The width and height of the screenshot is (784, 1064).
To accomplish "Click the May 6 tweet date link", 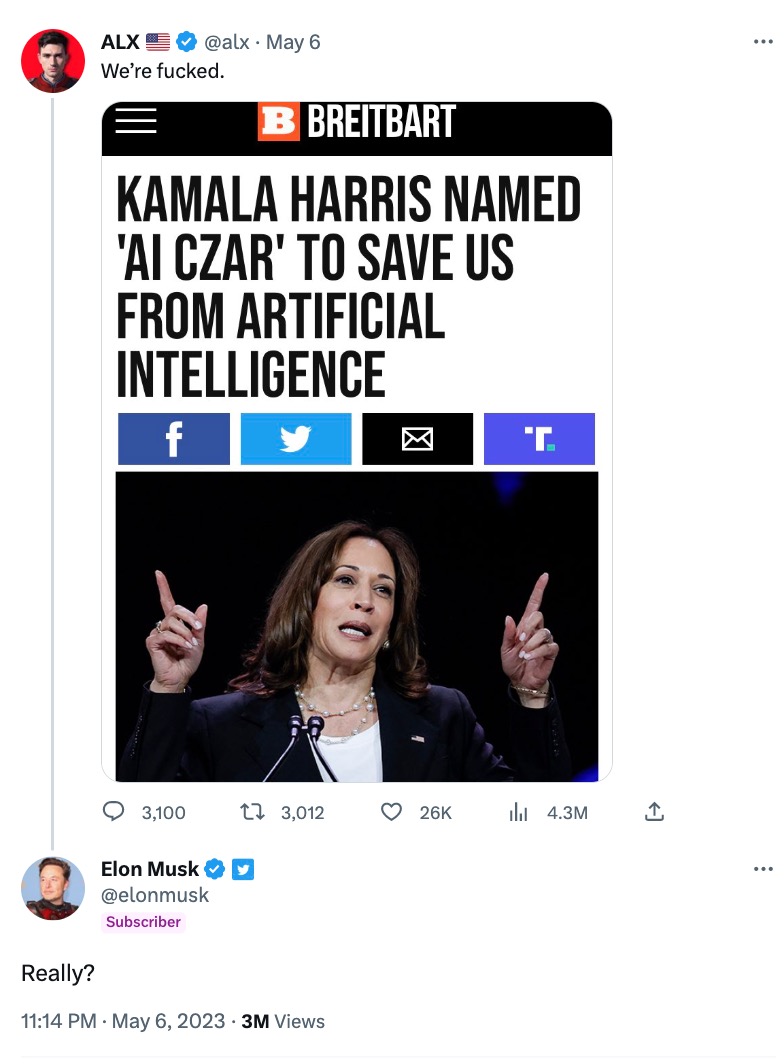I will tap(293, 42).
